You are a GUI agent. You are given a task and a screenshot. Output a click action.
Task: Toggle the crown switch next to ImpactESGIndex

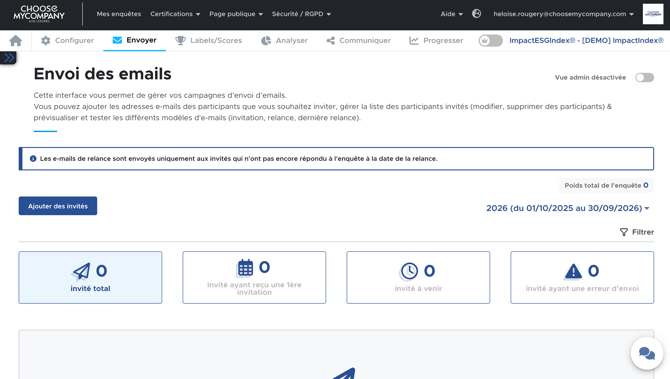[491, 41]
